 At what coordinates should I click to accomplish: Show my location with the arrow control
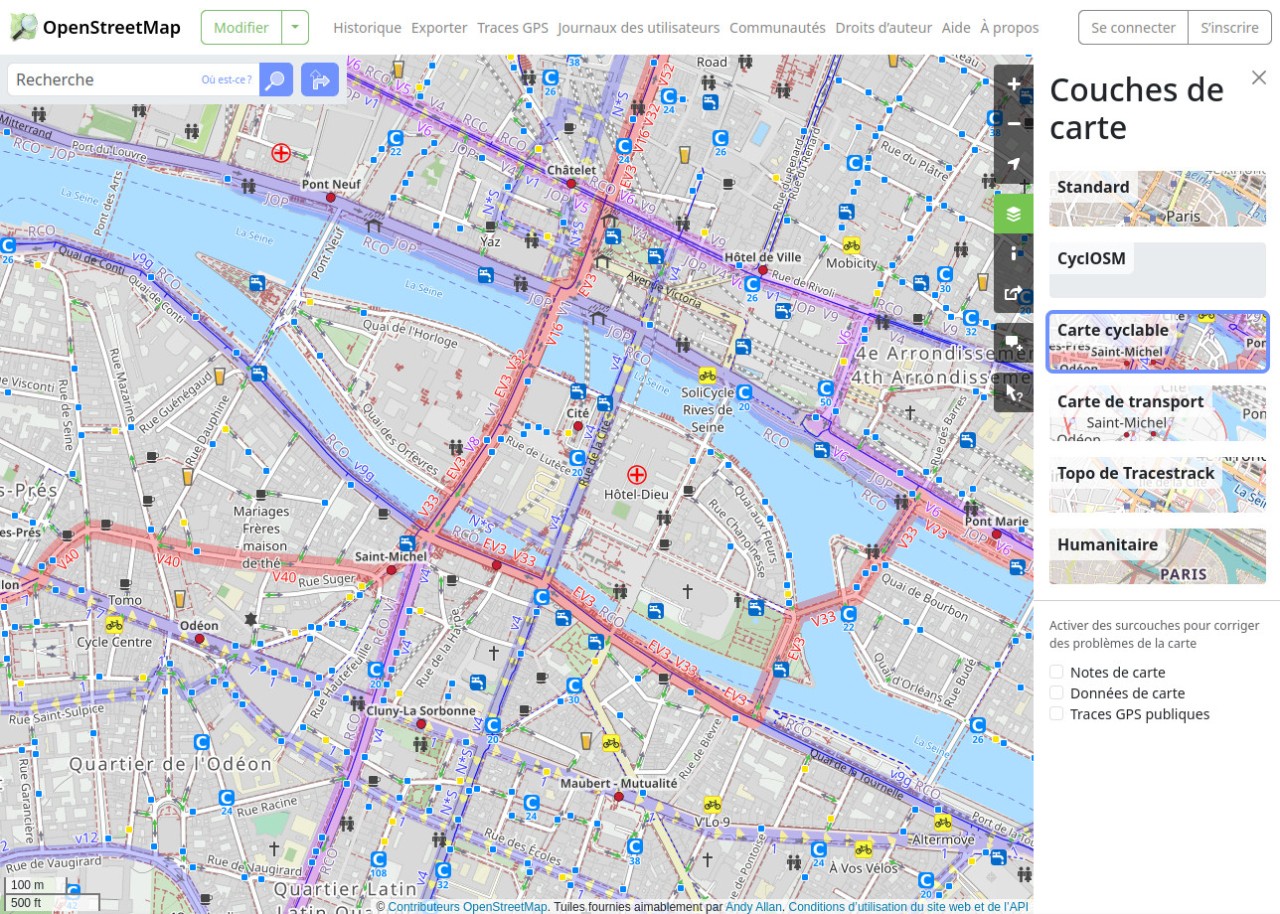coord(1014,164)
